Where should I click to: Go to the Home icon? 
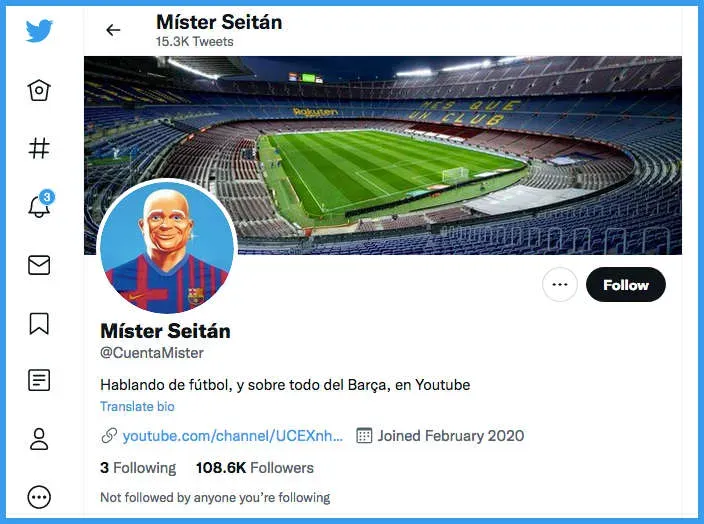(39, 91)
